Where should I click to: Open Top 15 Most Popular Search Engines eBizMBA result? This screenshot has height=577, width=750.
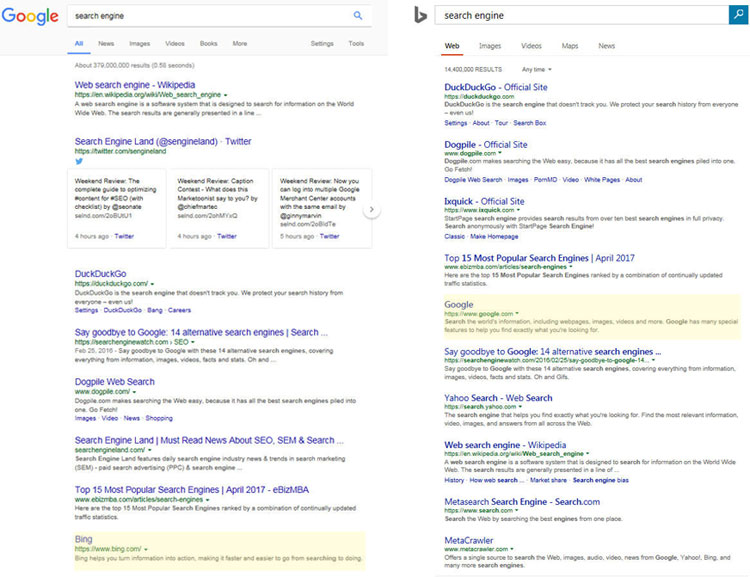coord(192,489)
